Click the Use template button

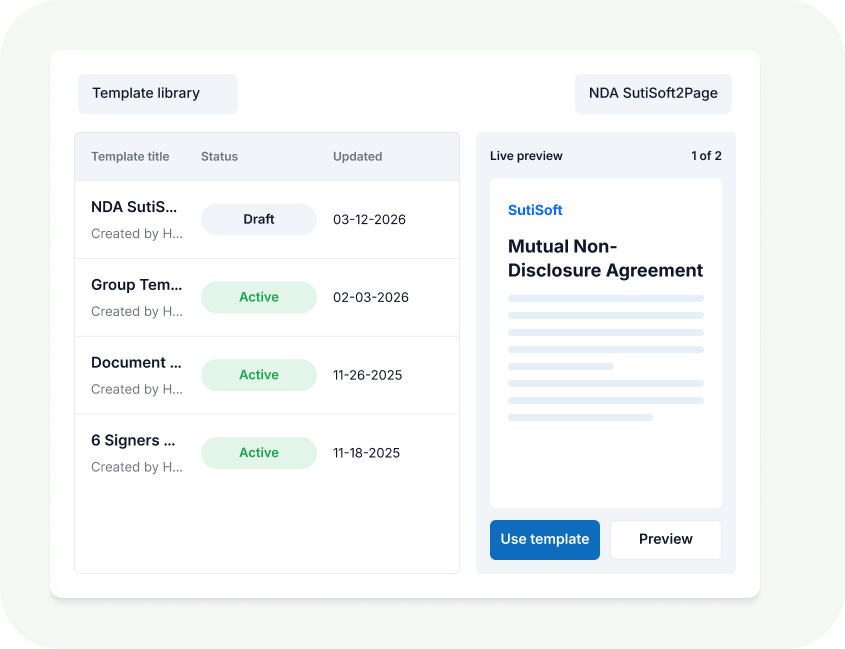click(x=544, y=539)
